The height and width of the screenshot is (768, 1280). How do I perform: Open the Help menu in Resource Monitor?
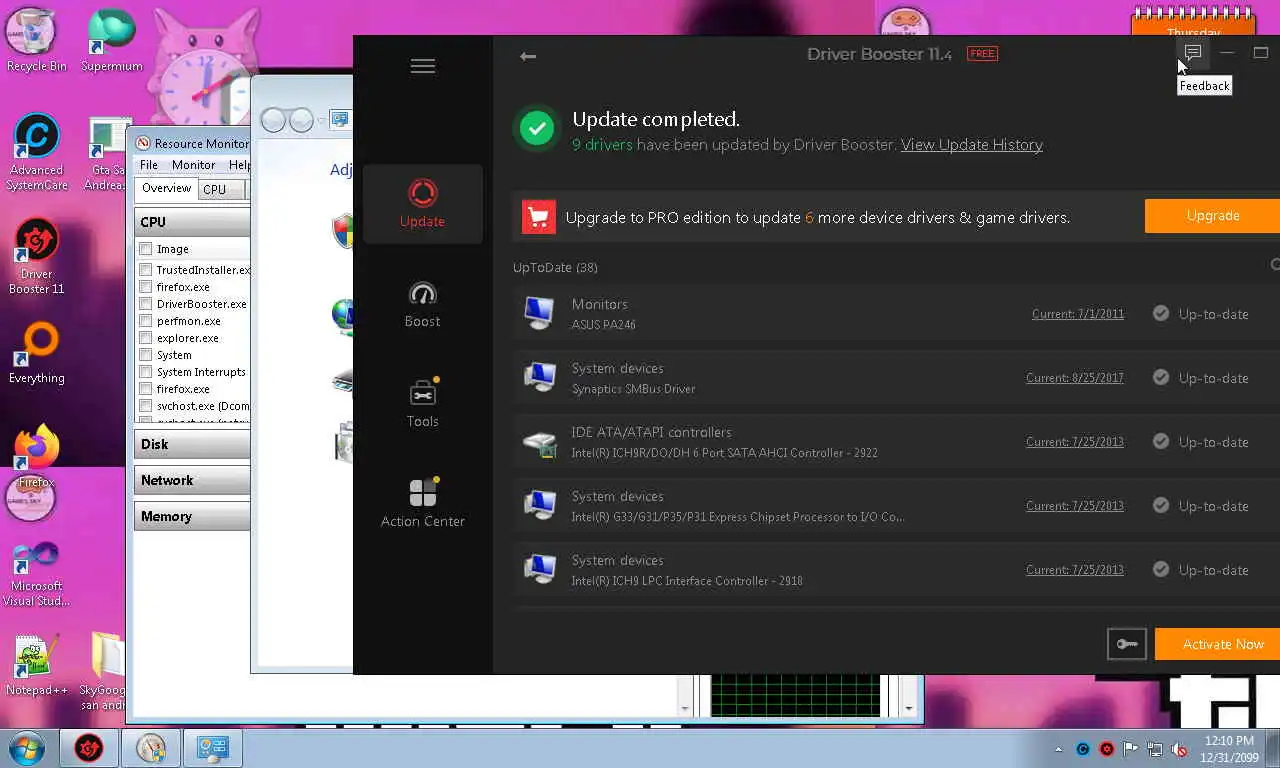point(238,165)
